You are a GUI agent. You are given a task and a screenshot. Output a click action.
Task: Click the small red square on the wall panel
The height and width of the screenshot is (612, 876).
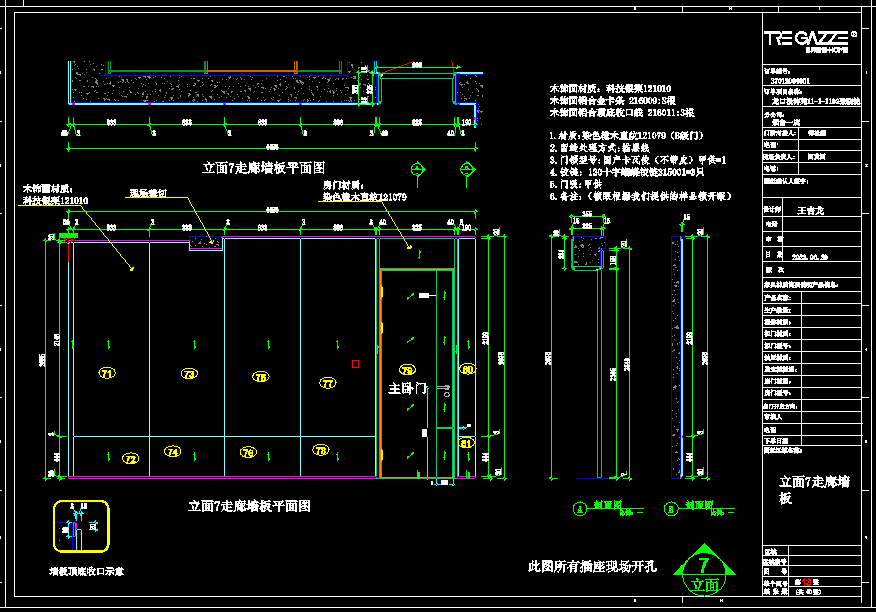pyautogui.click(x=355, y=364)
